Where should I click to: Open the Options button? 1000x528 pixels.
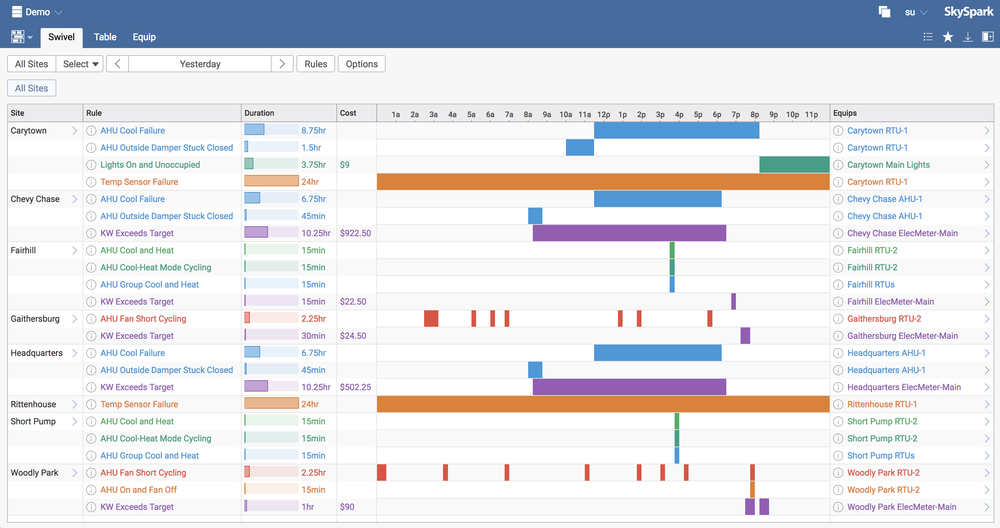[362, 64]
